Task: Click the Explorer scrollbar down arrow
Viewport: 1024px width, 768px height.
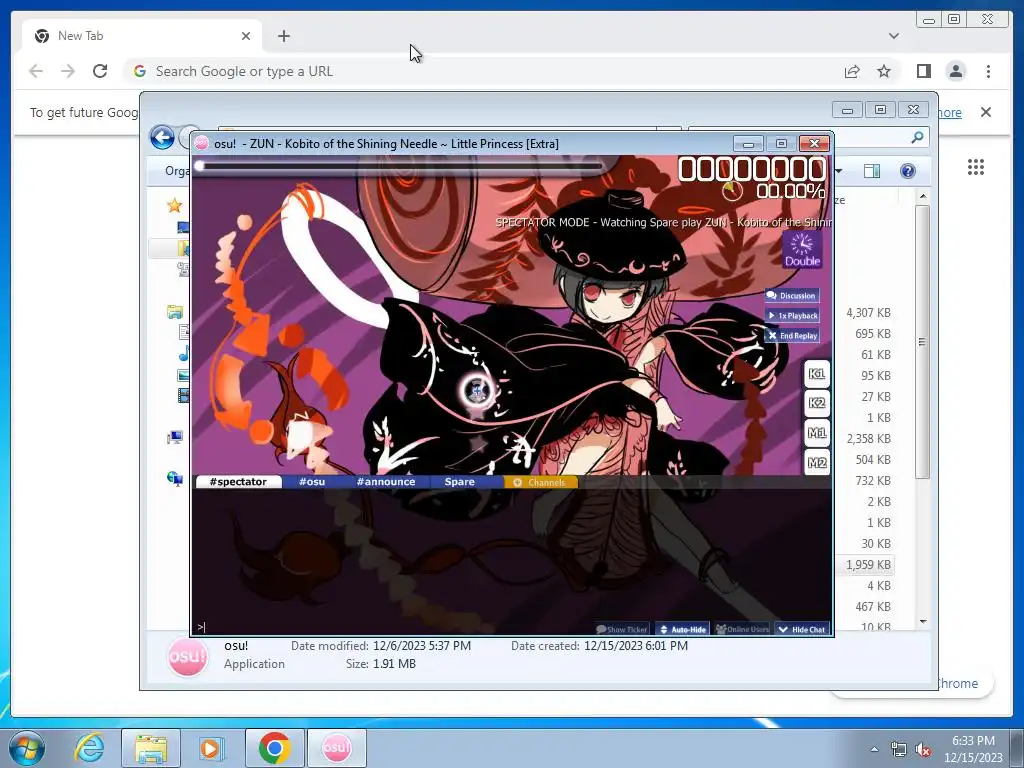Action: pos(922,622)
